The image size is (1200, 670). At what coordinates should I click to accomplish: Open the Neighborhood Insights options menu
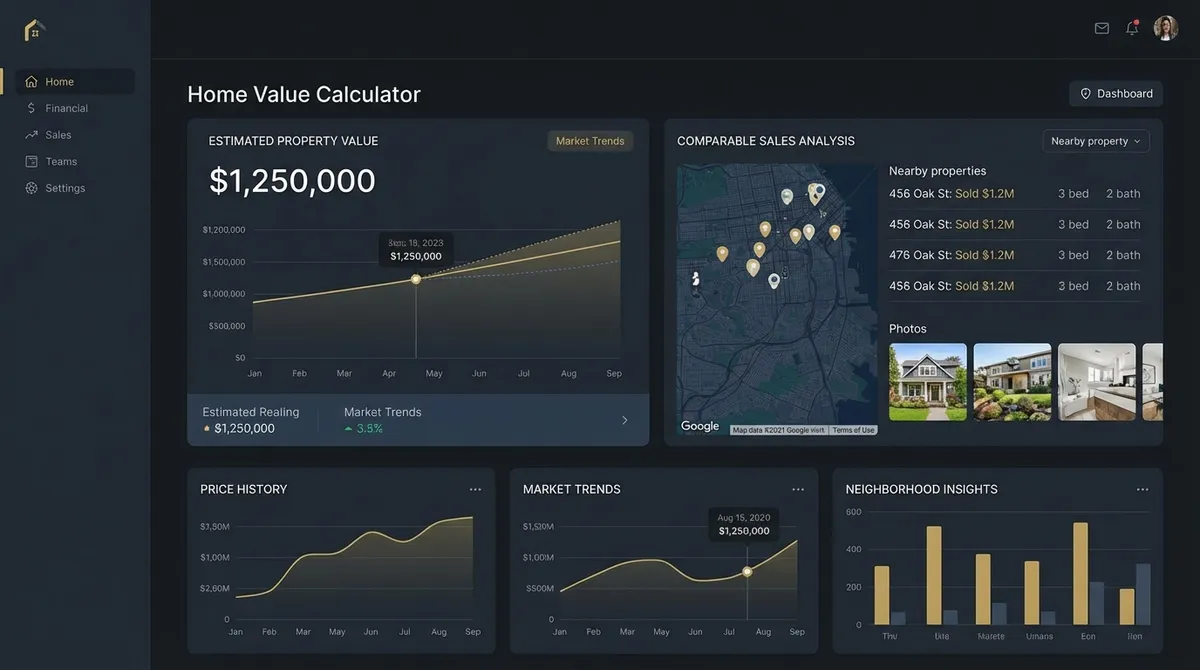pyautogui.click(x=1142, y=489)
